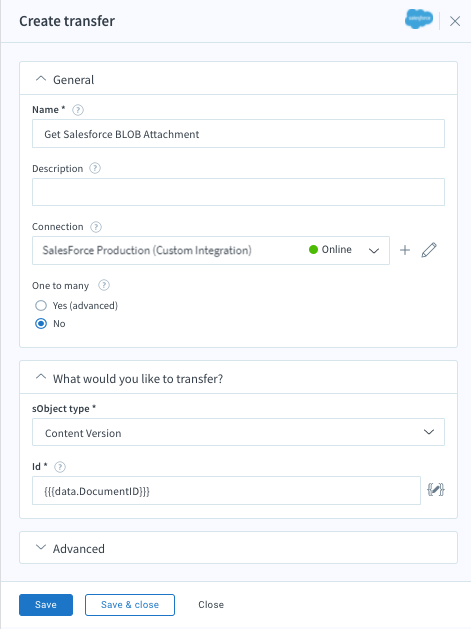Viewport: 471px width, 629px height.
Task: Click the Close text button
Action: pos(211,605)
